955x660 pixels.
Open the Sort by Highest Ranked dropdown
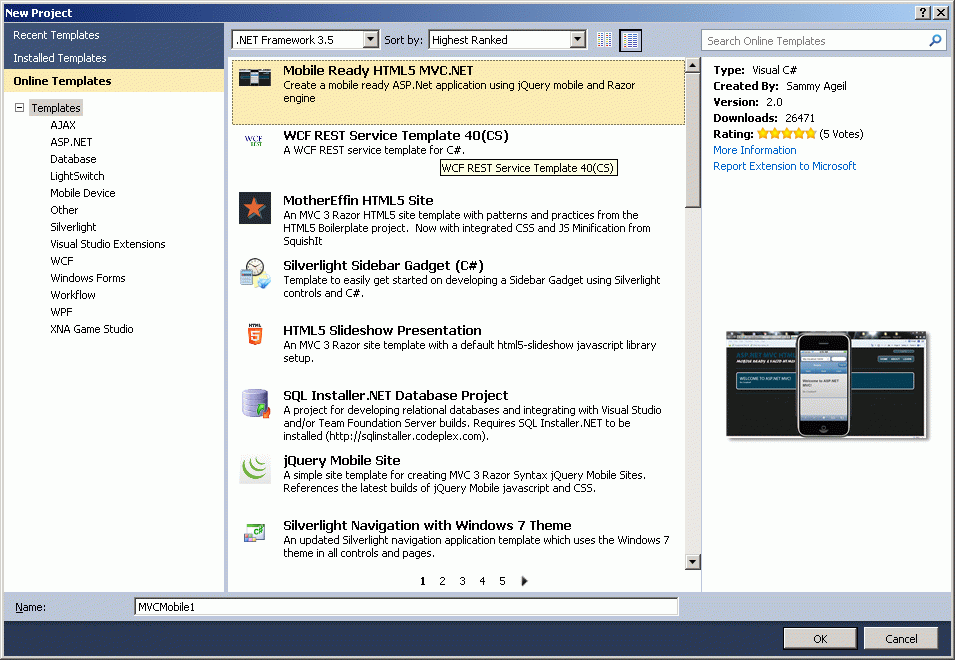point(577,40)
